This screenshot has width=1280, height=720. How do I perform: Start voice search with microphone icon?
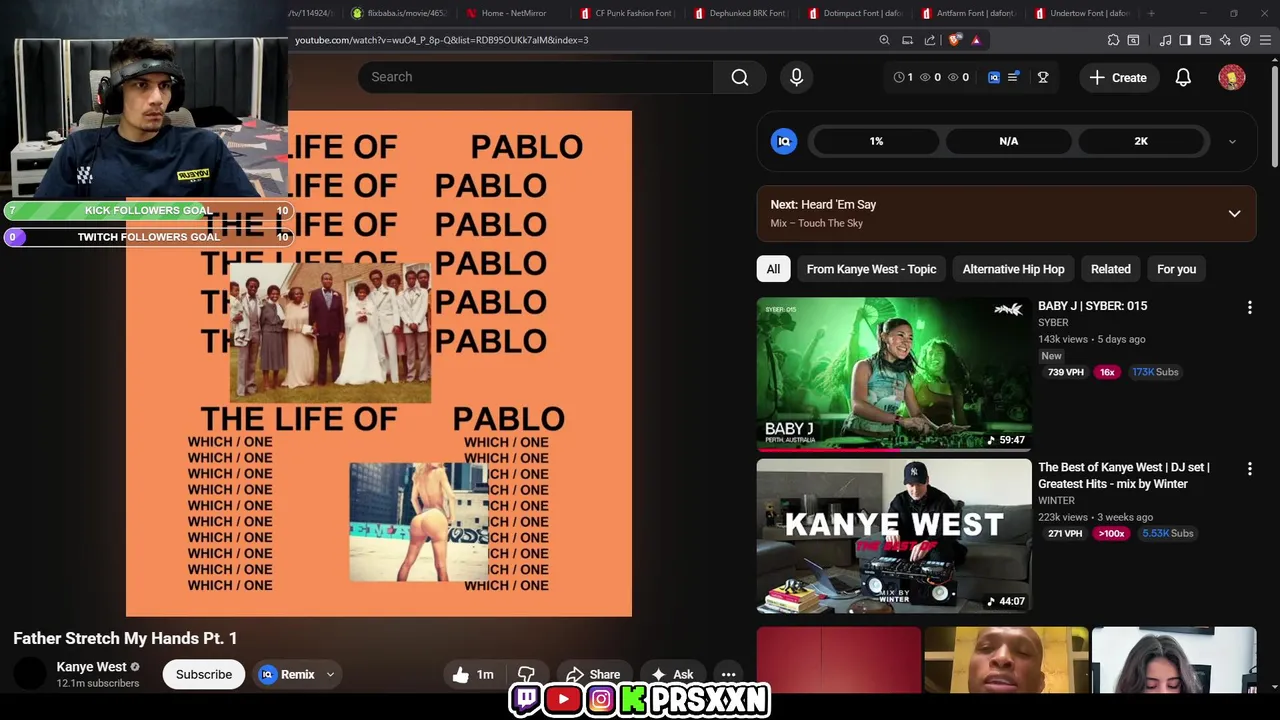[796, 77]
